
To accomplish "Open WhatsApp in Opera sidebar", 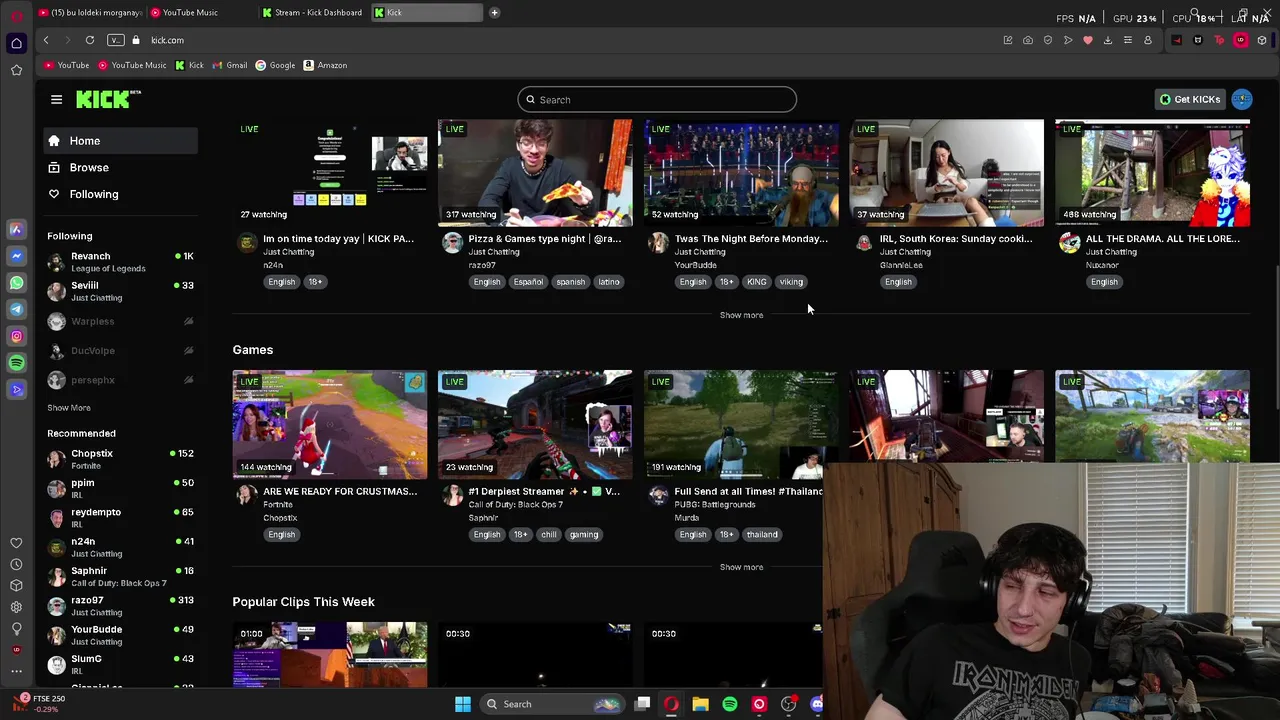I will [x=16, y=283].
